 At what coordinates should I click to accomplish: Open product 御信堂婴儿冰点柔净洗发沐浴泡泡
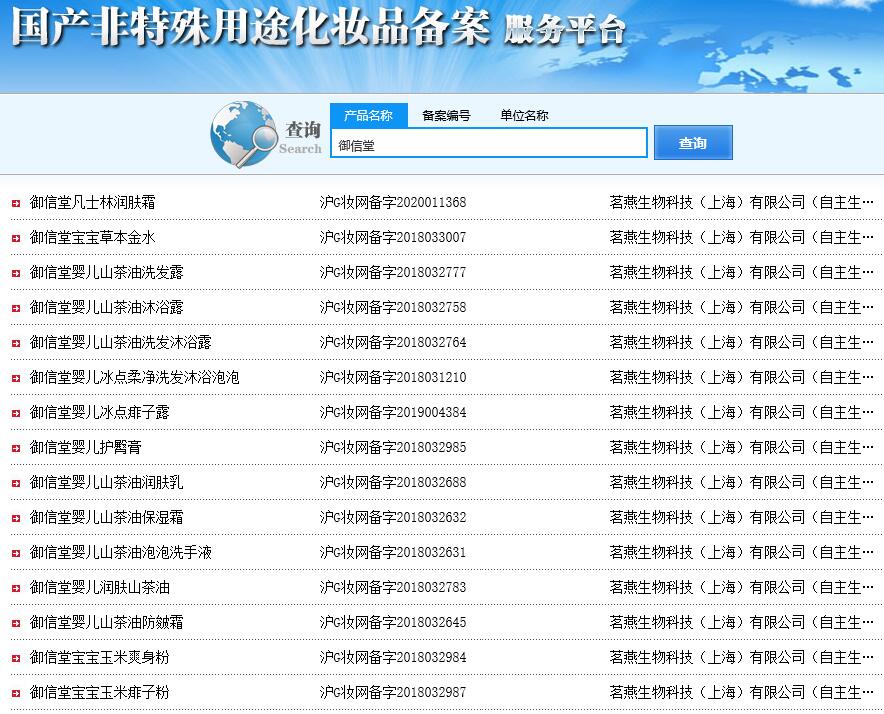click(x=135, y=377)
